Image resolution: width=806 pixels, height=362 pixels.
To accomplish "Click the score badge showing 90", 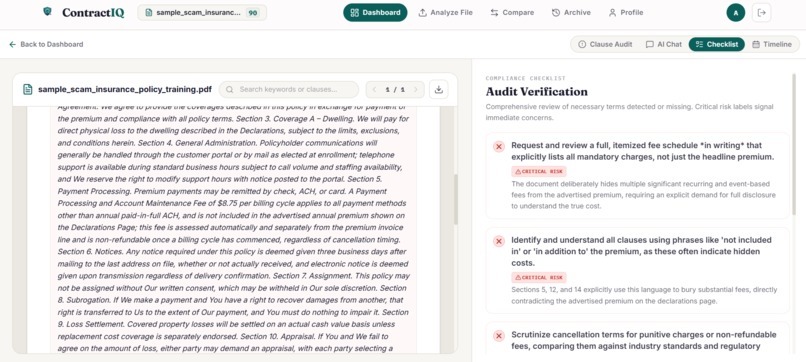I will (252, 12).
